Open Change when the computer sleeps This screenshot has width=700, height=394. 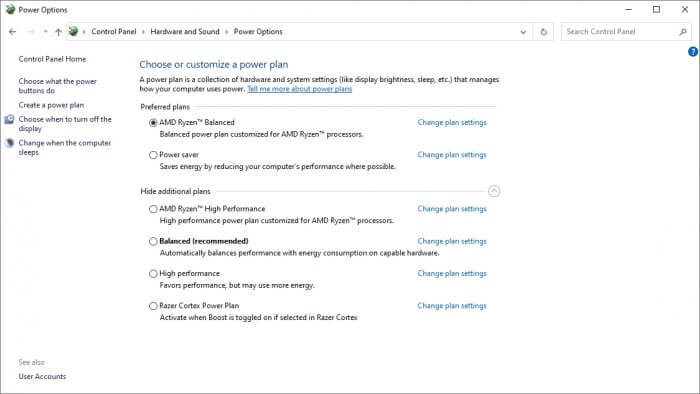65,147
